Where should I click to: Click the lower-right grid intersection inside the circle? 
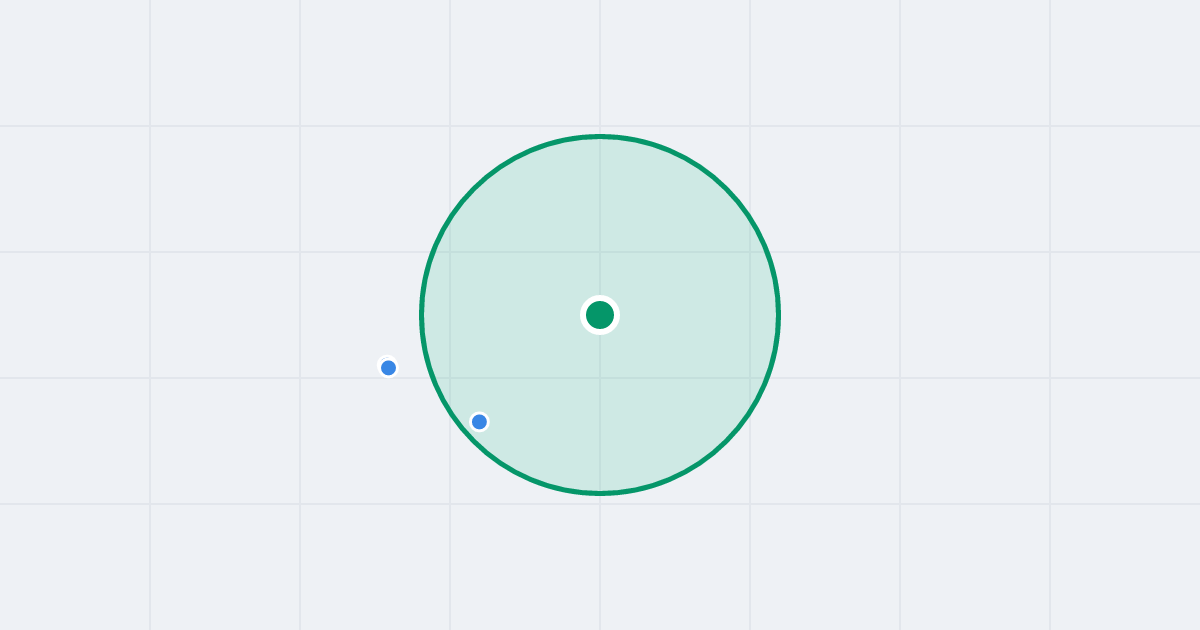[750, 378]
